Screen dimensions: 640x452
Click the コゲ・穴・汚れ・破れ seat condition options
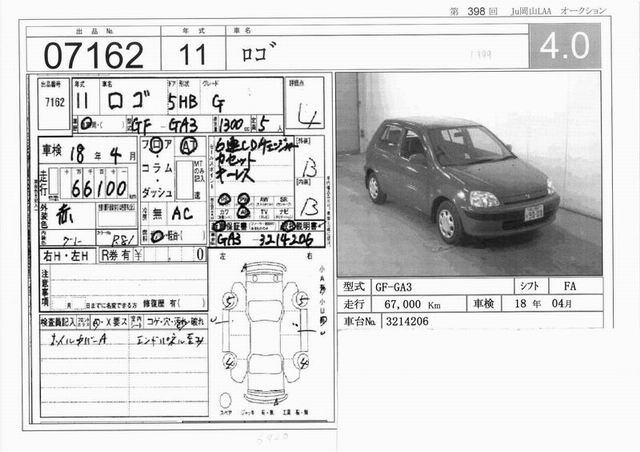[x=175, y=322]
